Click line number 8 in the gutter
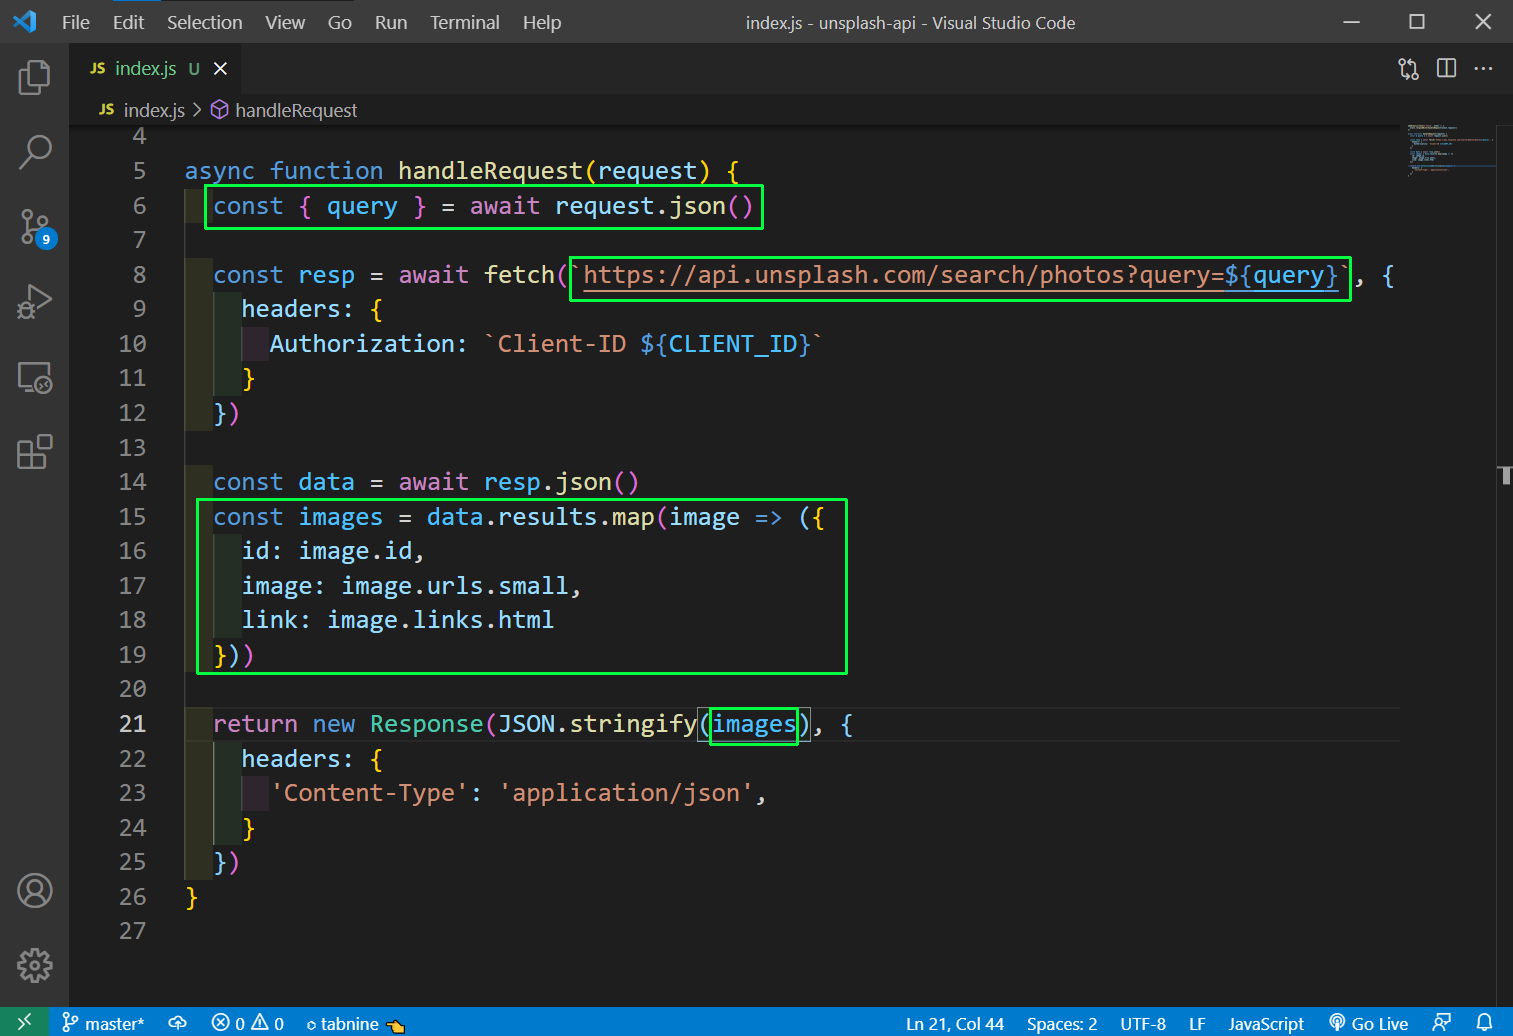1513x1036 pixels. 140,275
